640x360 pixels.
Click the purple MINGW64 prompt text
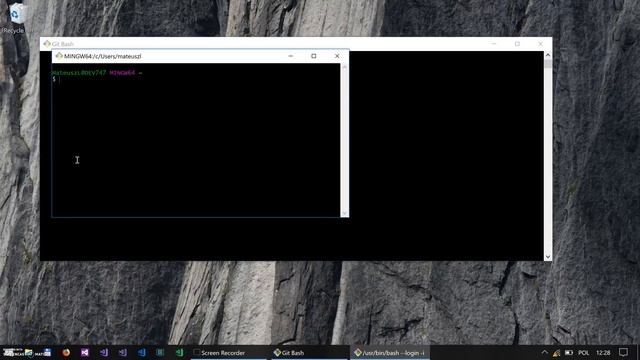point(122,73)
